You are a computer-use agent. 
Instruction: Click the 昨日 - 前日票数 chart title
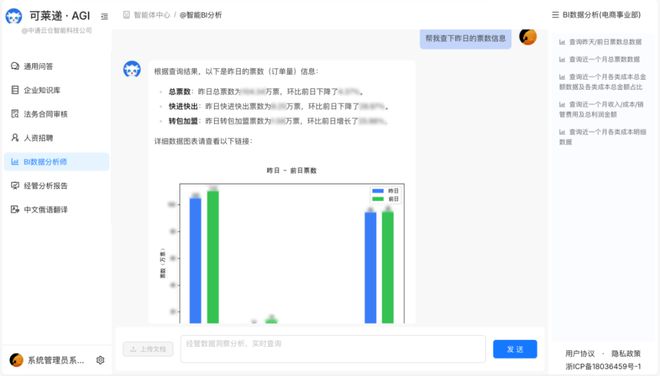point(292,171)
